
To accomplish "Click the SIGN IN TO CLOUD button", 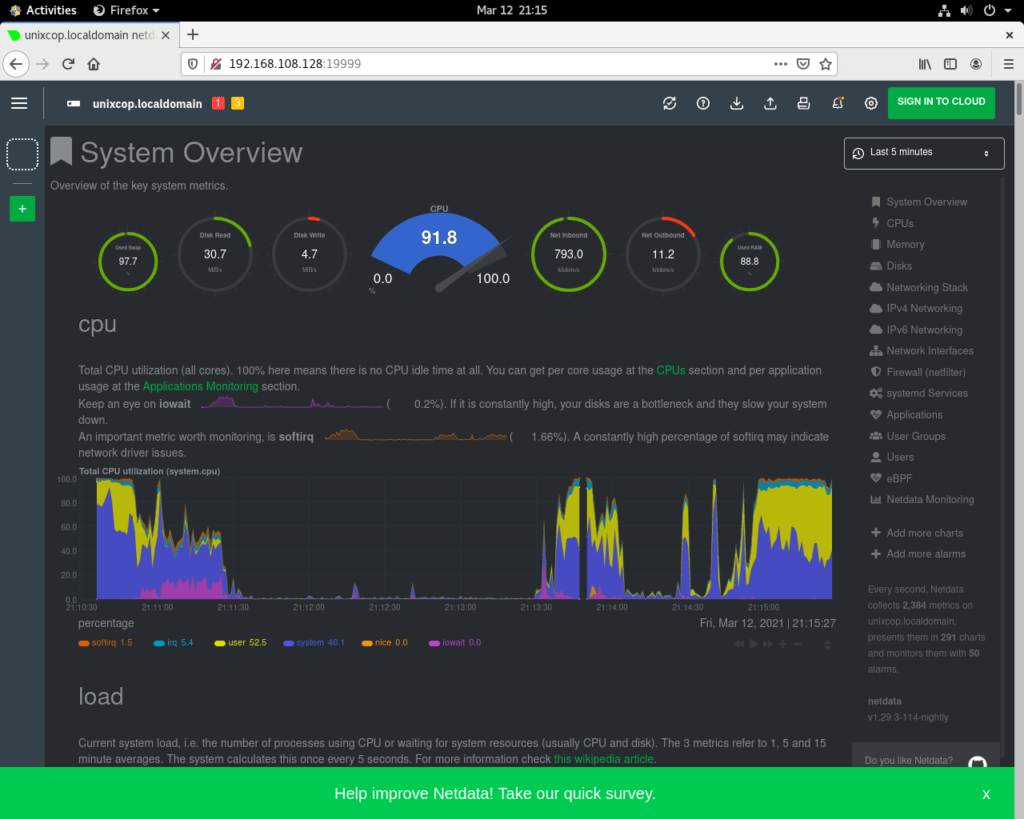I will pos(941,103).
